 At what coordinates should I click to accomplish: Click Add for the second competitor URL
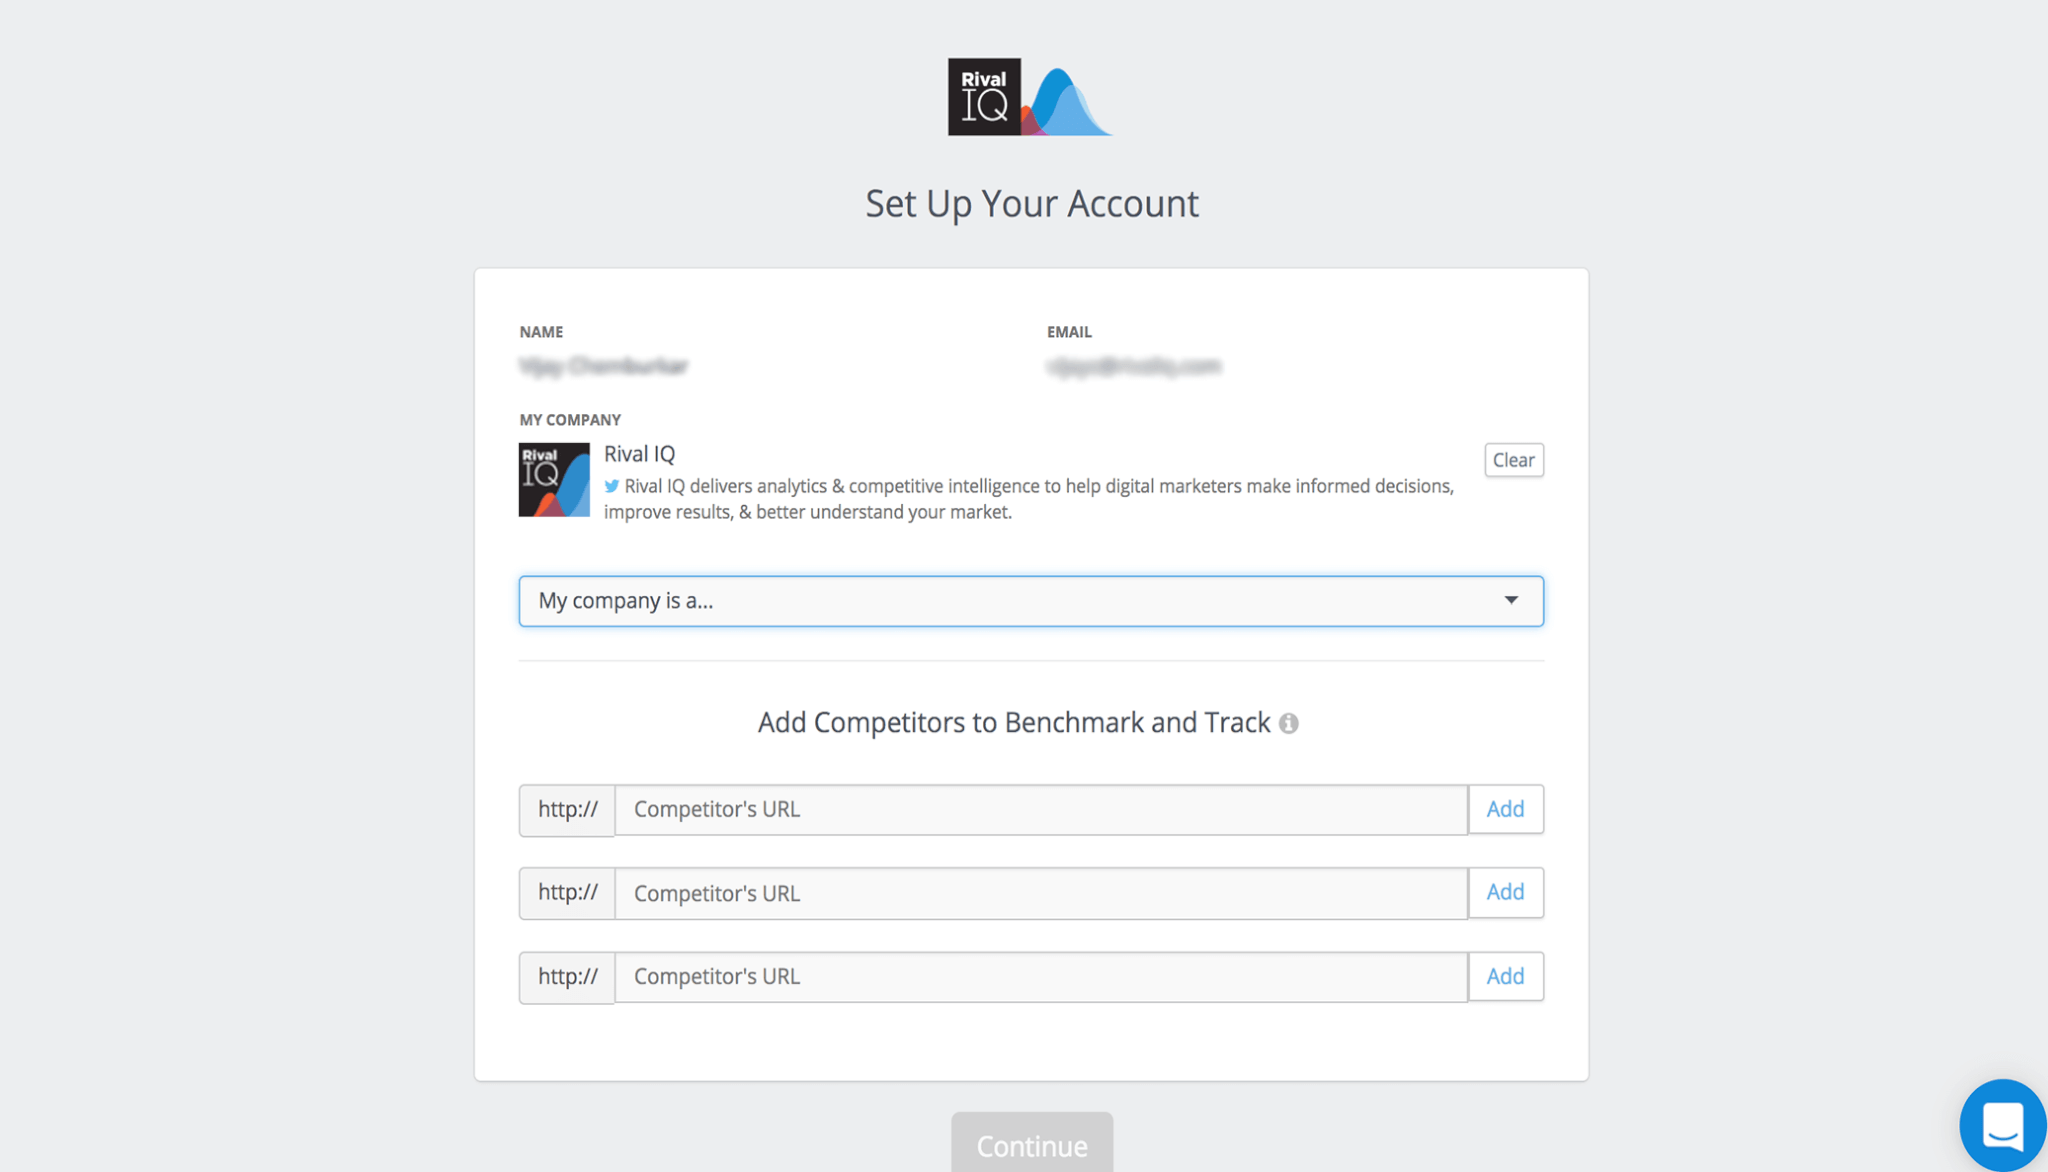(x=1505, y=892)
